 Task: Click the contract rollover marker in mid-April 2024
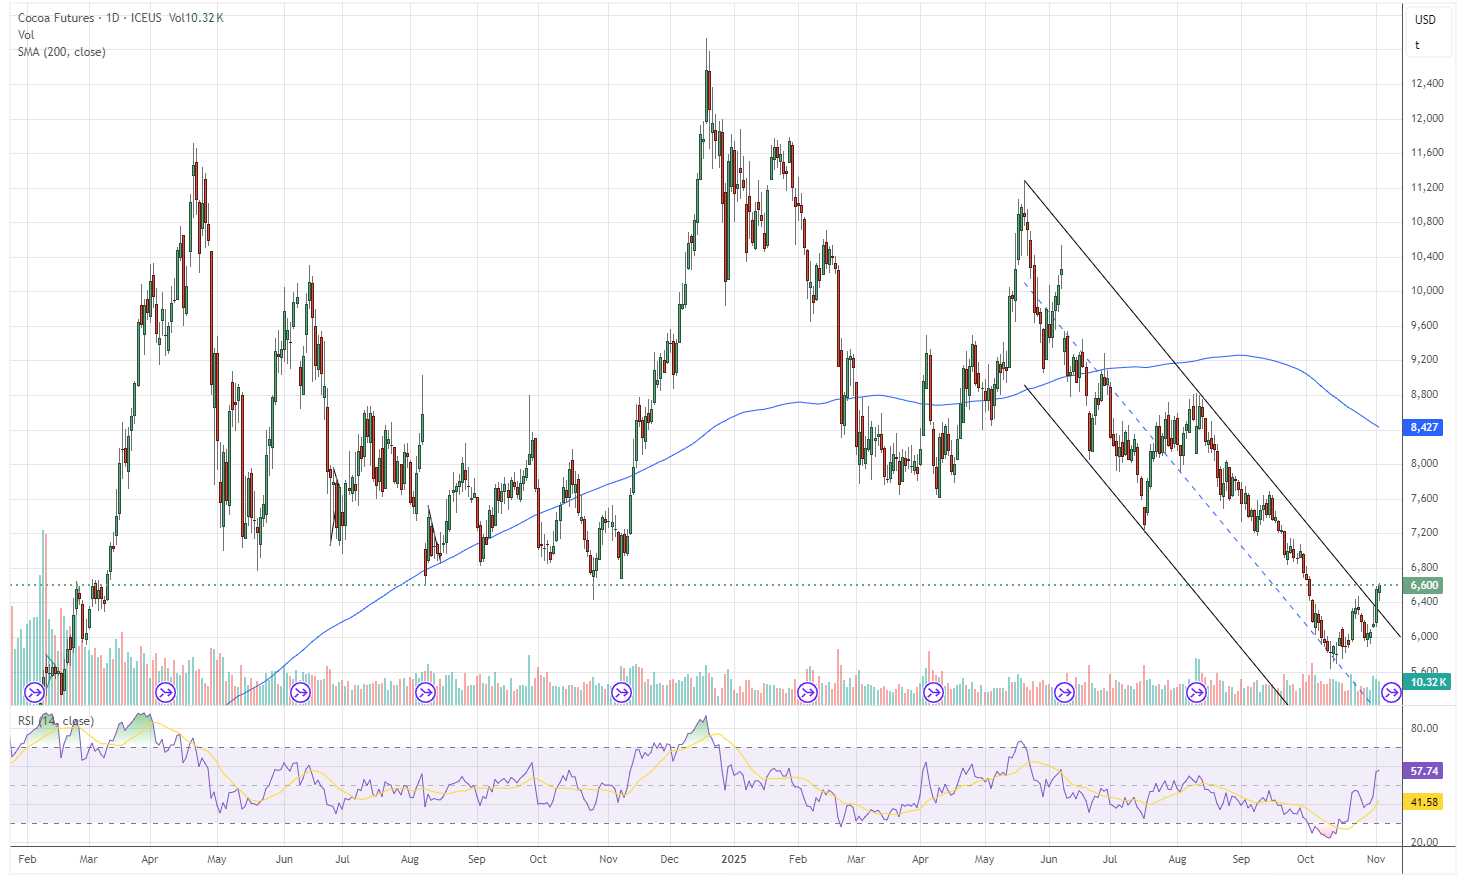(166, 692)
